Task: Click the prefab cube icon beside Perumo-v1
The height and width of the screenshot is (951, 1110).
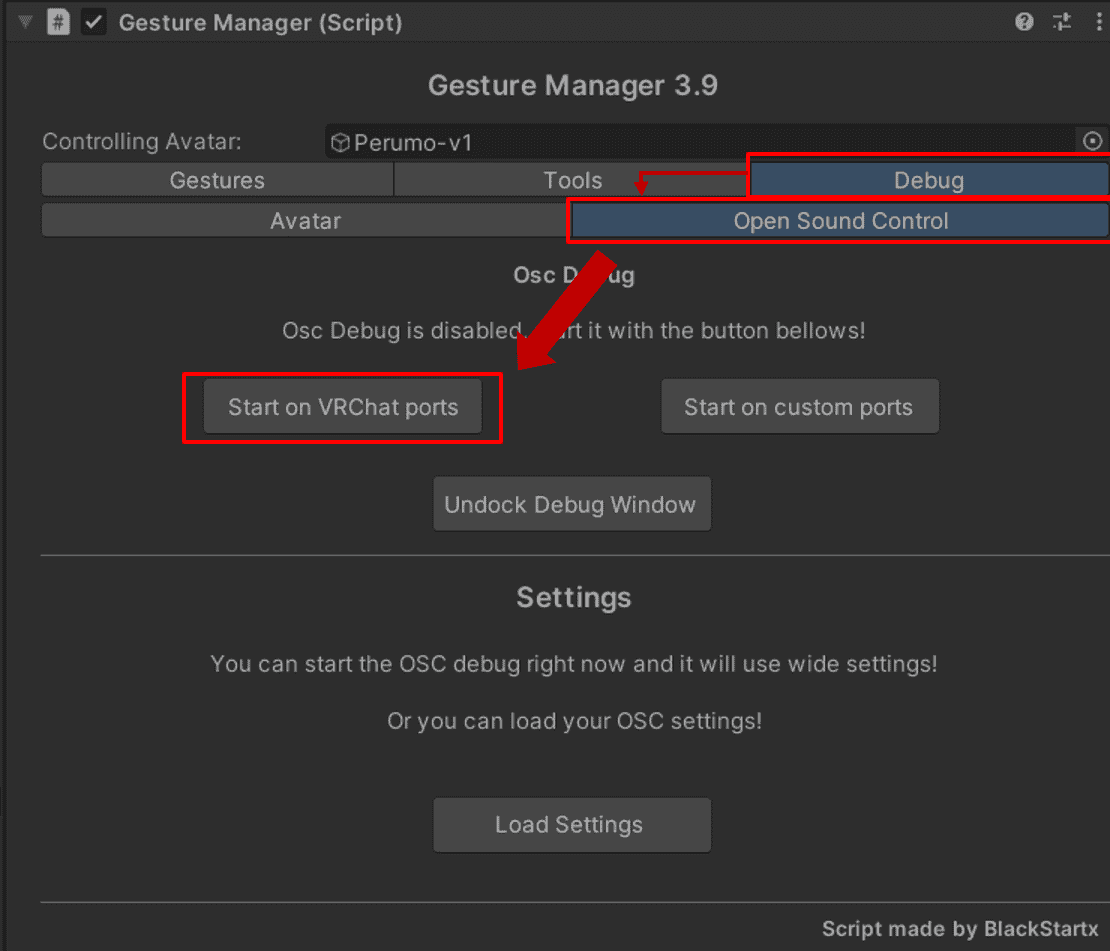Action: (x=340, y=143)
